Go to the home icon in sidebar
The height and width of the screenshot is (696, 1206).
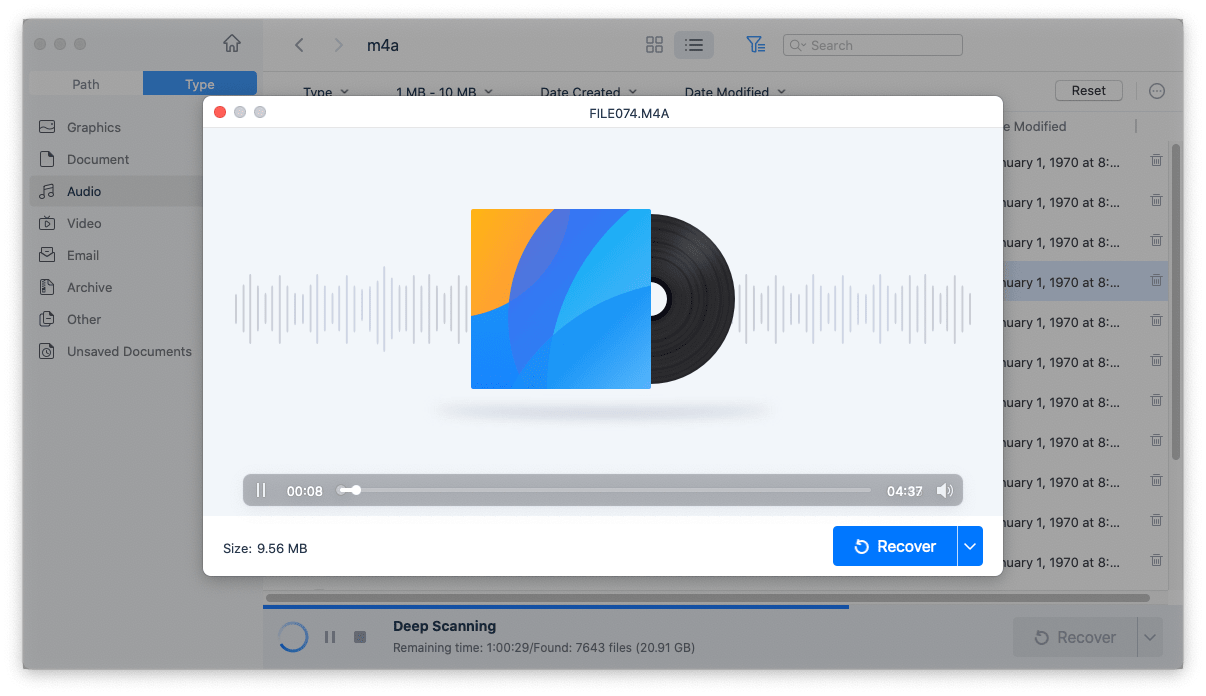point(232,44)
